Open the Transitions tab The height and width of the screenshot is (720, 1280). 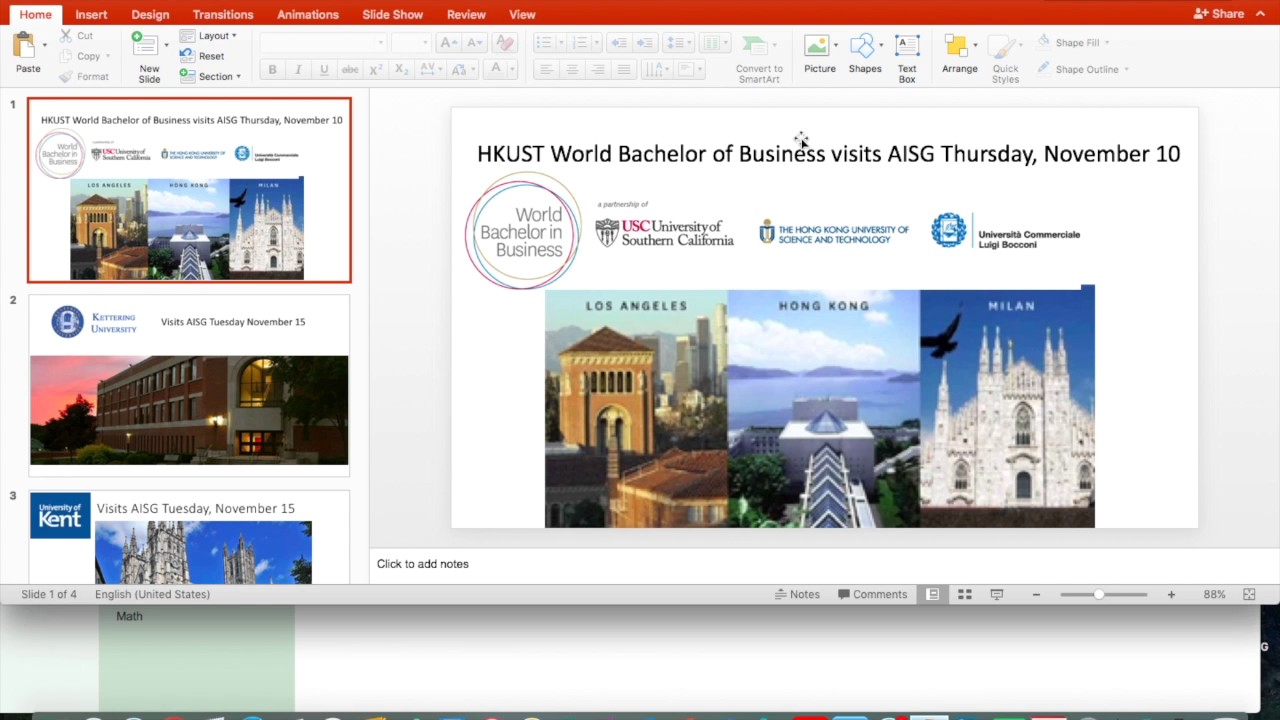pyautogui.click(x=223, y=14)
